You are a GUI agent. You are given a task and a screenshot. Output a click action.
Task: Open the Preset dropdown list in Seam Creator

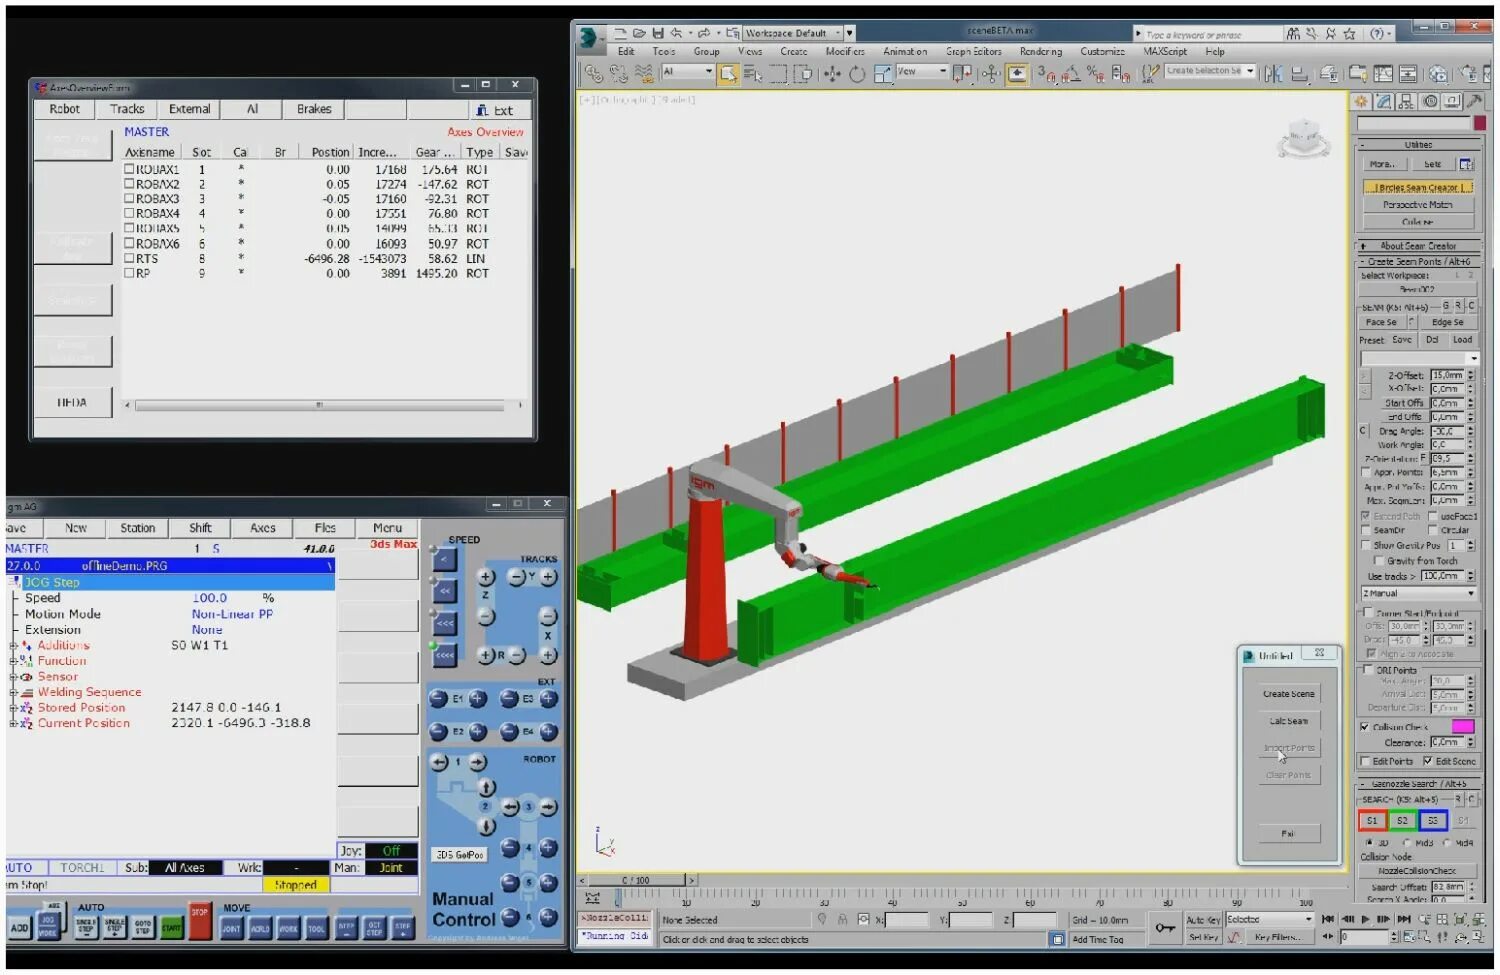coord(1419,358)
